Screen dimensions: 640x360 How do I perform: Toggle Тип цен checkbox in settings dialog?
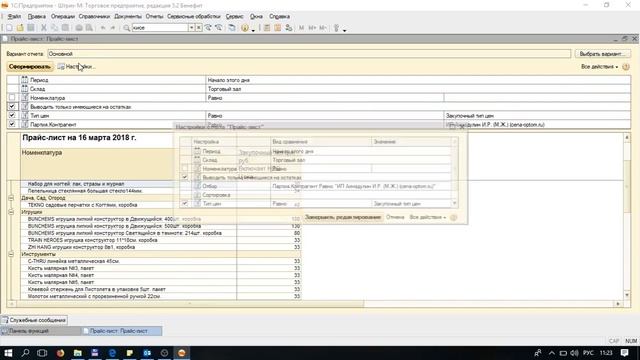[x=185, y=203]
